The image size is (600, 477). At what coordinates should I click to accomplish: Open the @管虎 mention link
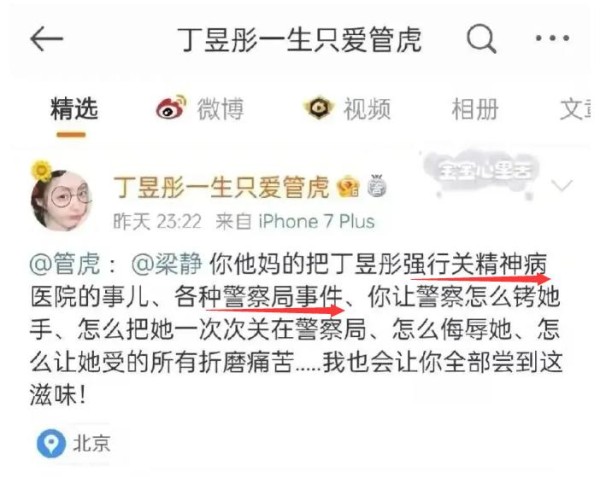click(65, 264)
